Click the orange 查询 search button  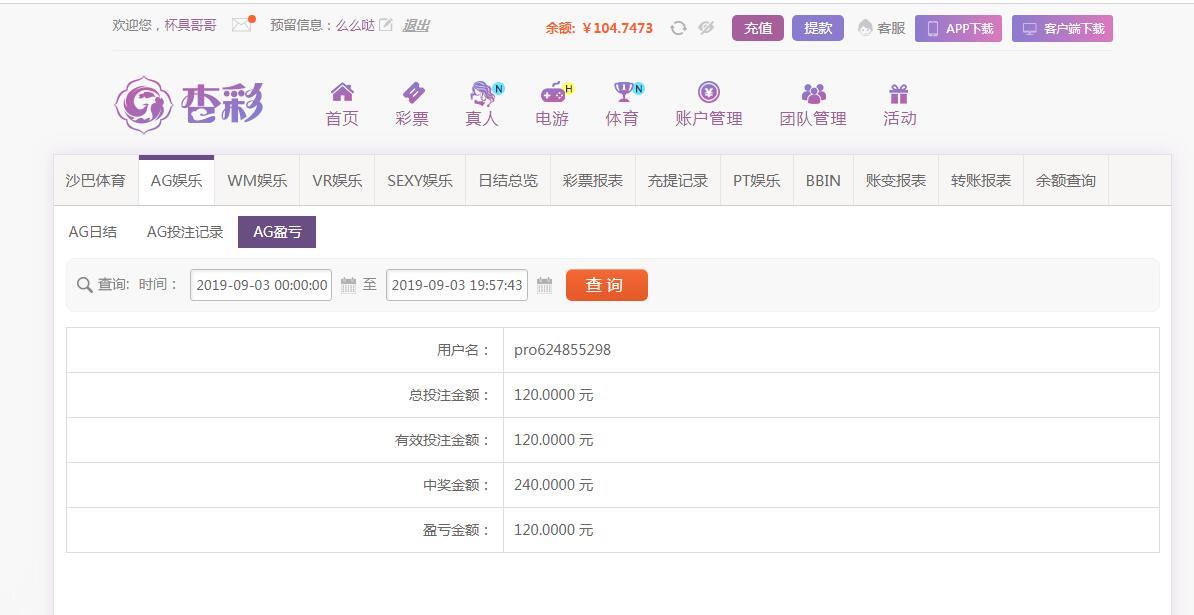pyautogui.click(x=607, y=285)
